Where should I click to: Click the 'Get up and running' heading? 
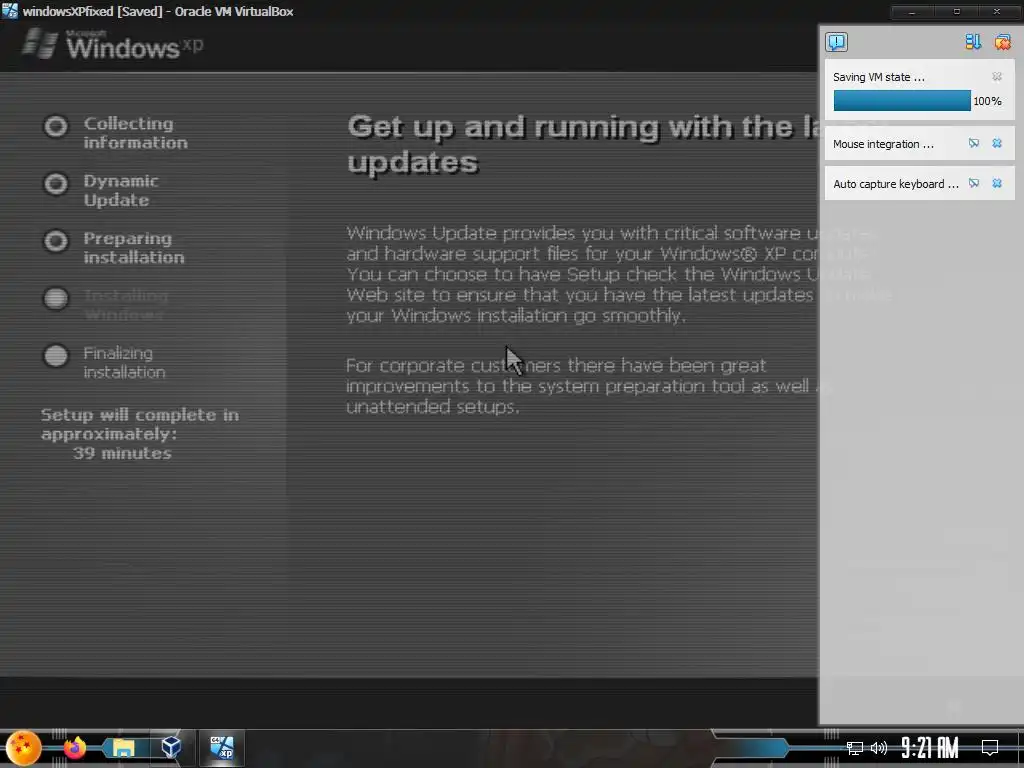click(581, 144)
